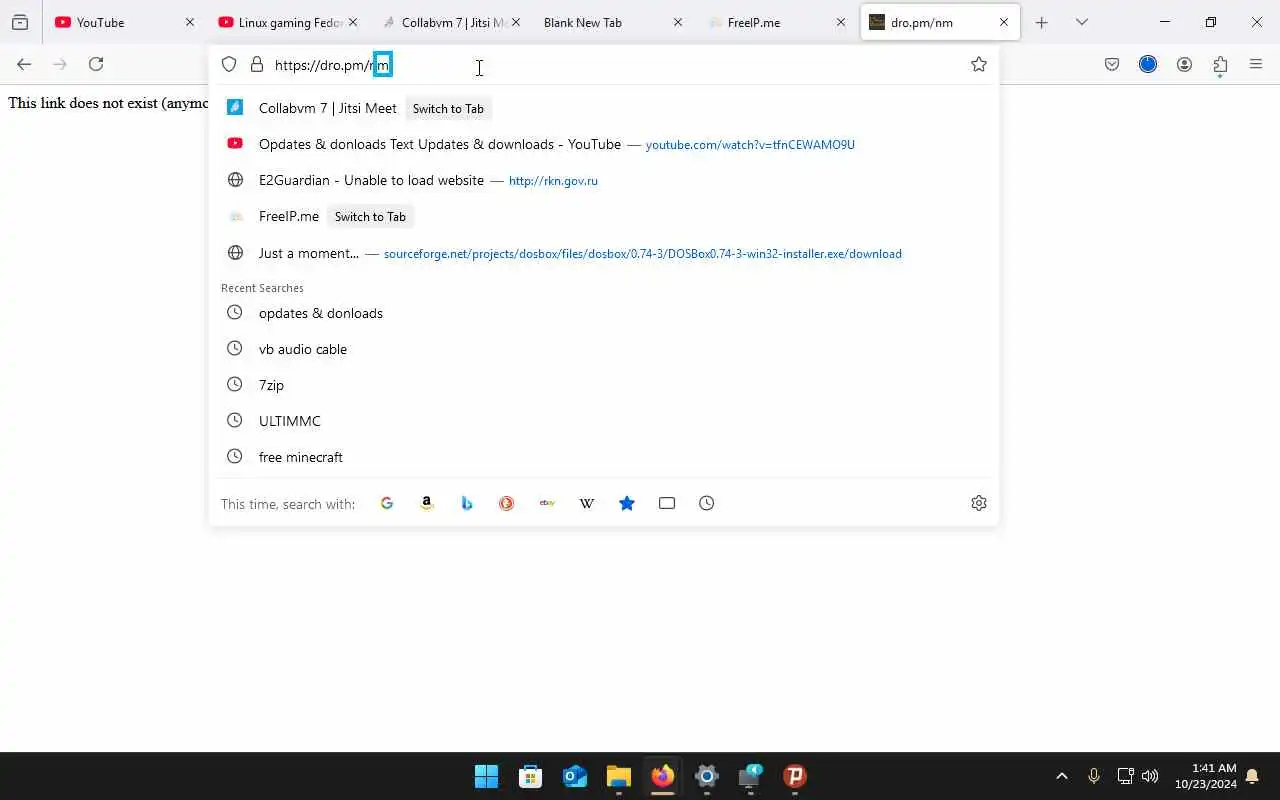Close the dro.pm/nm tab

[x=1003, y=22]
